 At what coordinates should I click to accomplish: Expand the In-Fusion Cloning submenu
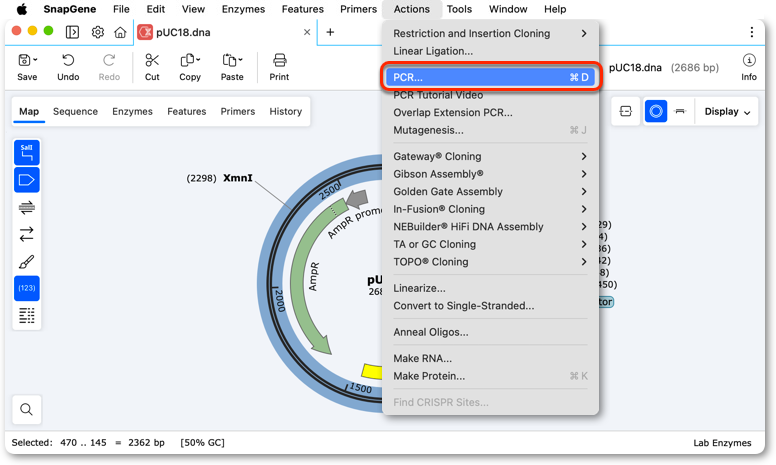click(490, 209)
